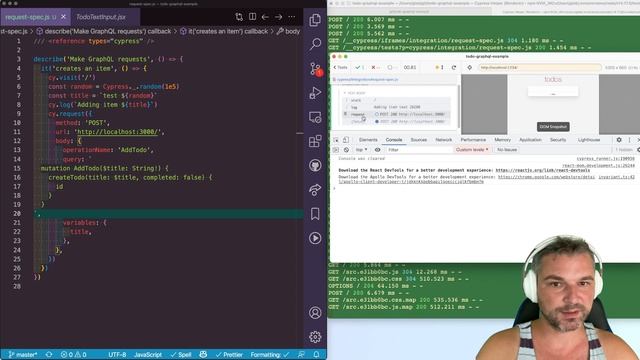Split the editor to the right
Viewport: 640px width, 360px height.
253,17
